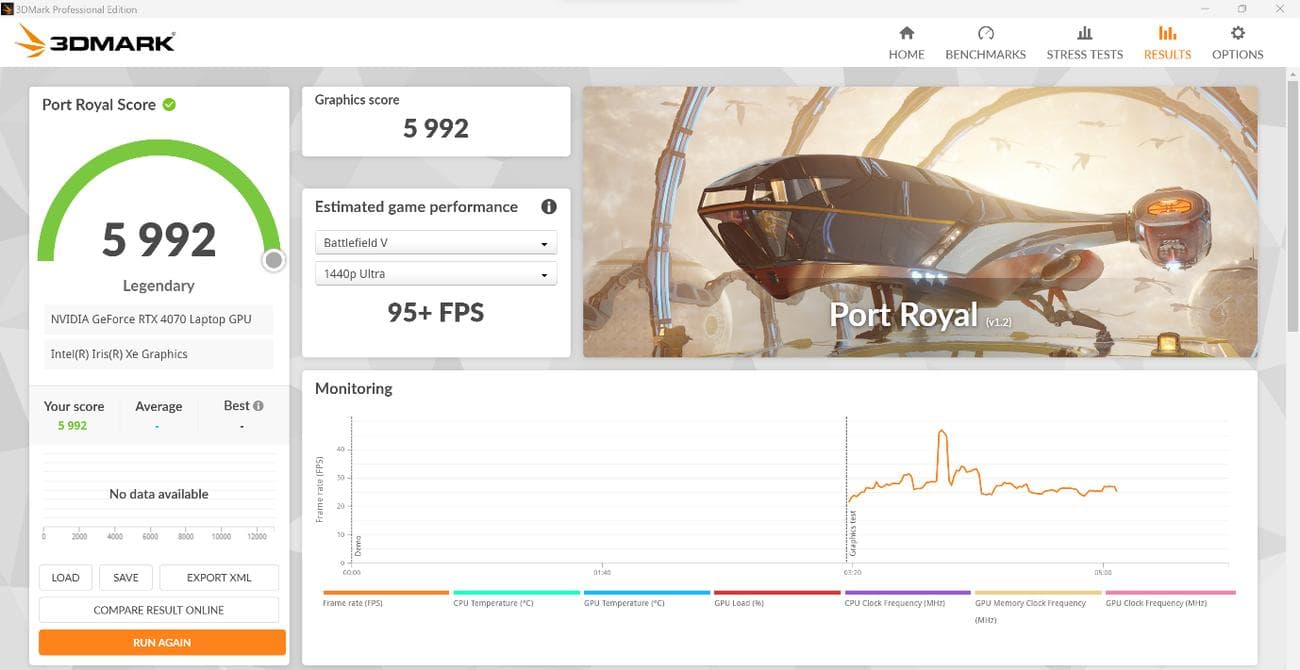This screenshot has height=670, width=1300.
Task: Click the EXPORT XML button
Action: (x=219, y=577)
